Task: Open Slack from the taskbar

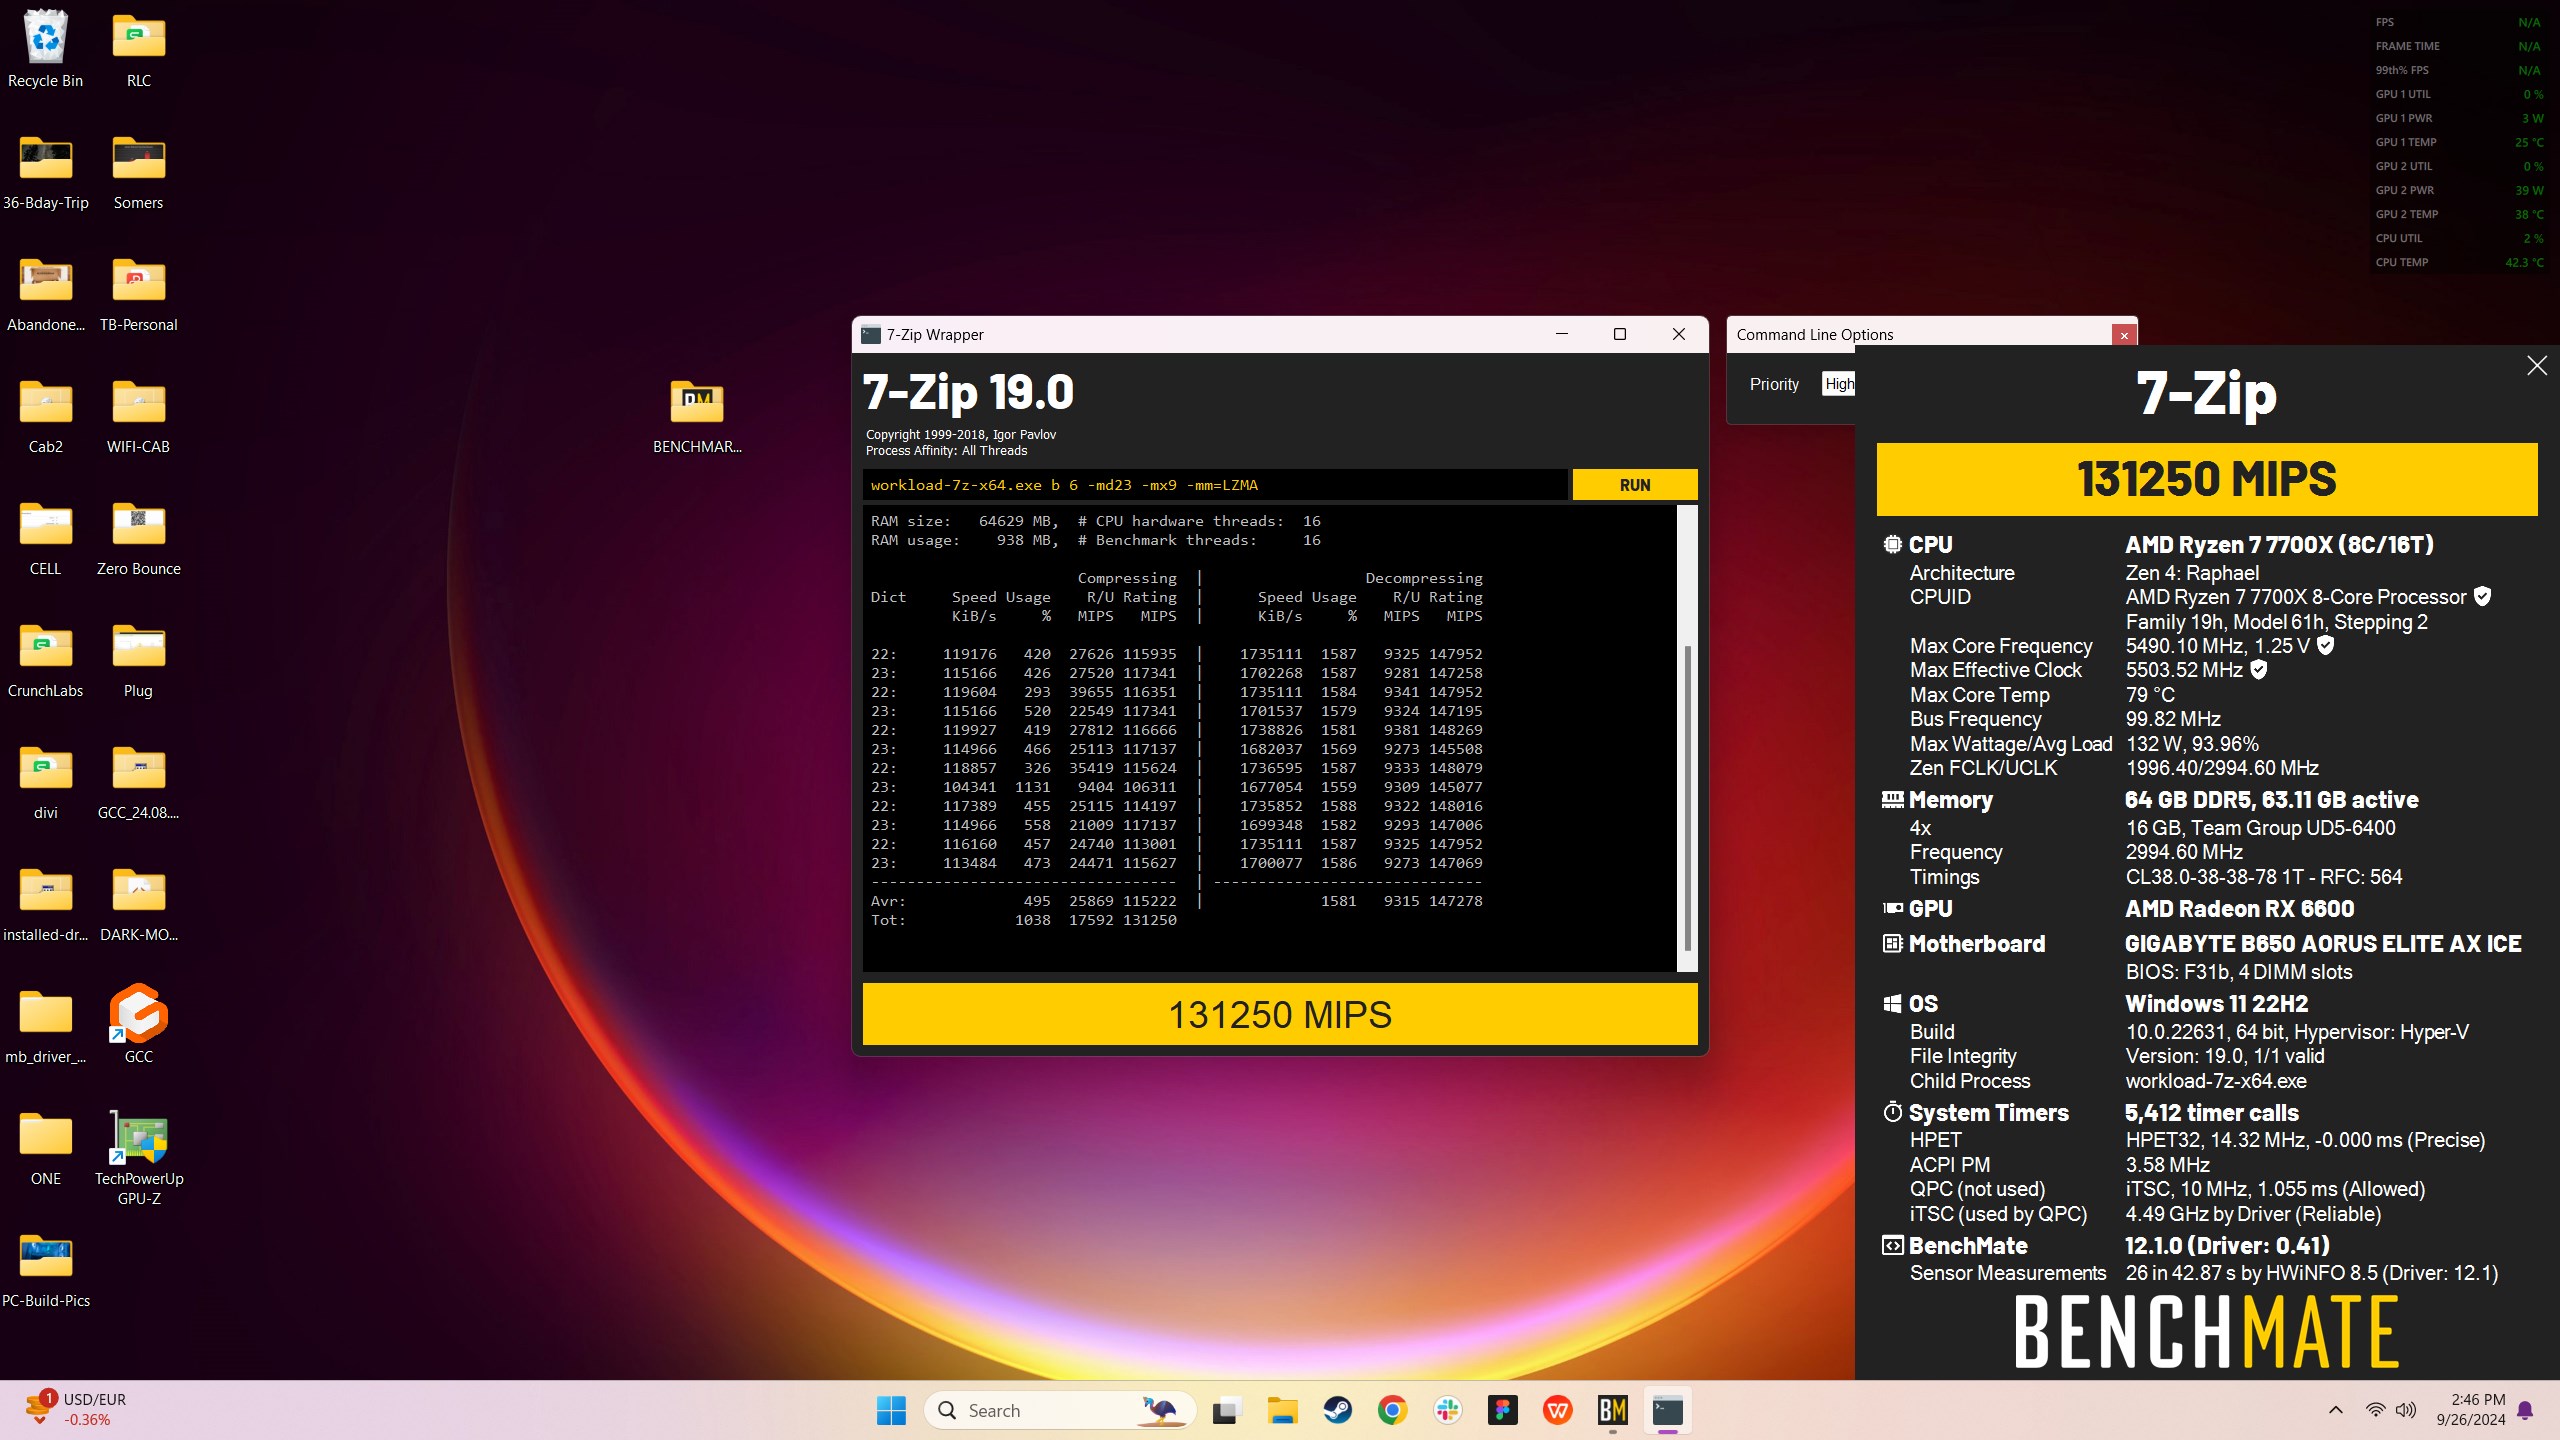Action: pos(1447,1411)
